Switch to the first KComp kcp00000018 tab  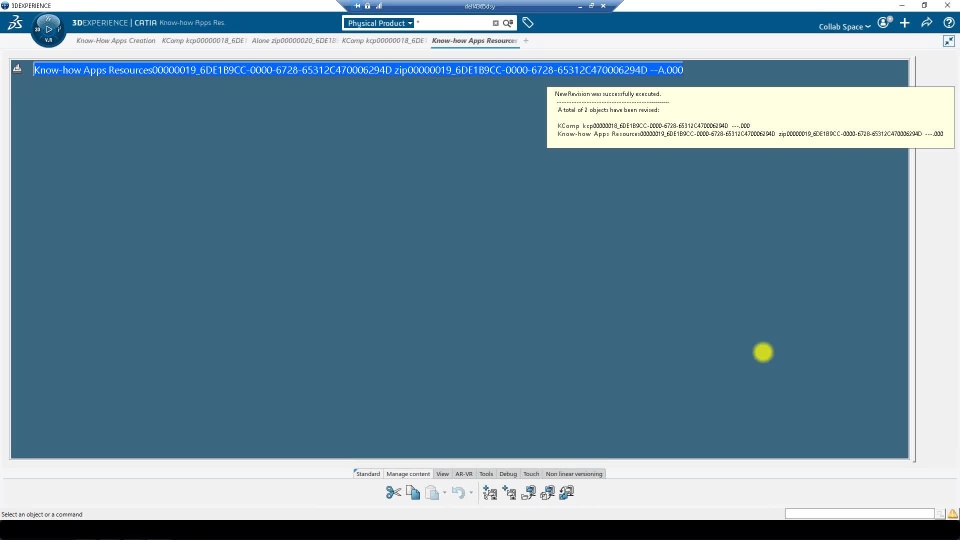coord(204,40)
